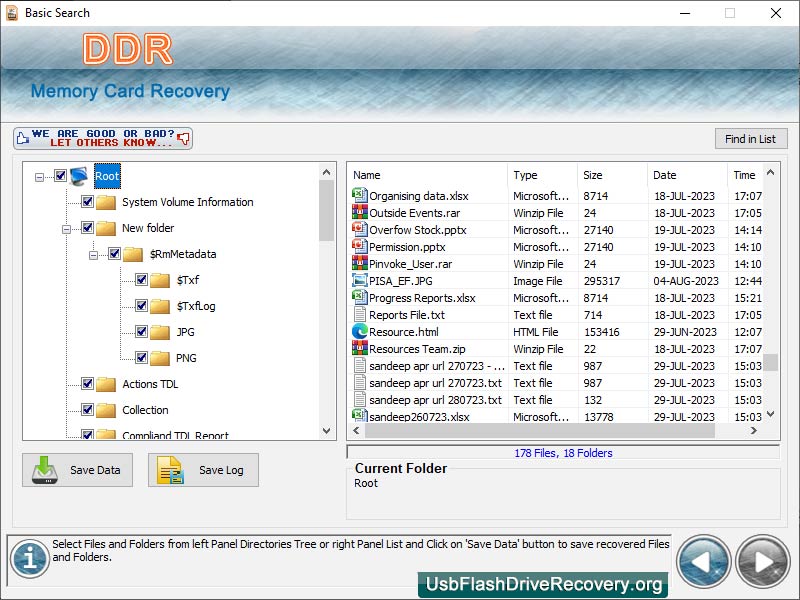The image size is (800, 600).
Task: Click the archive icon of Pinvoke_User.rar
Action: tap(360, 263)
